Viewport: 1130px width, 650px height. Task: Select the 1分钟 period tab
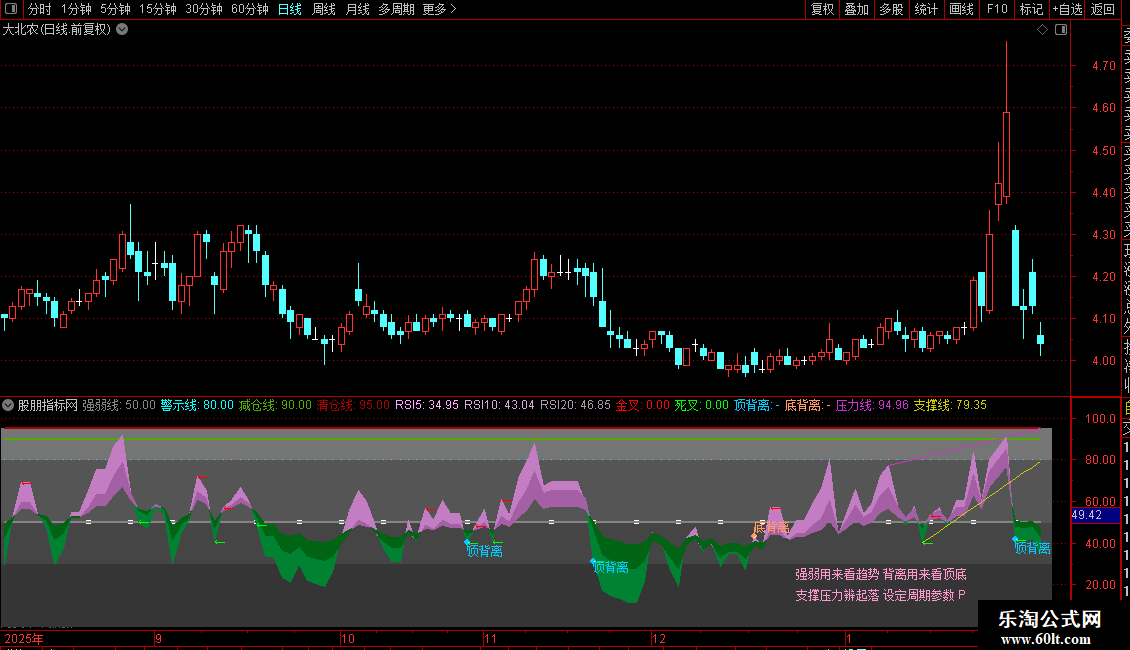pyautogui.click(x=76, y=9)
